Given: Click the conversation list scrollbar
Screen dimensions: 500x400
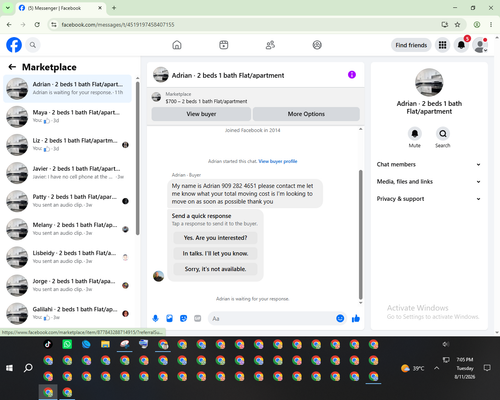Looking at the screenshot, I should (137, 158).
